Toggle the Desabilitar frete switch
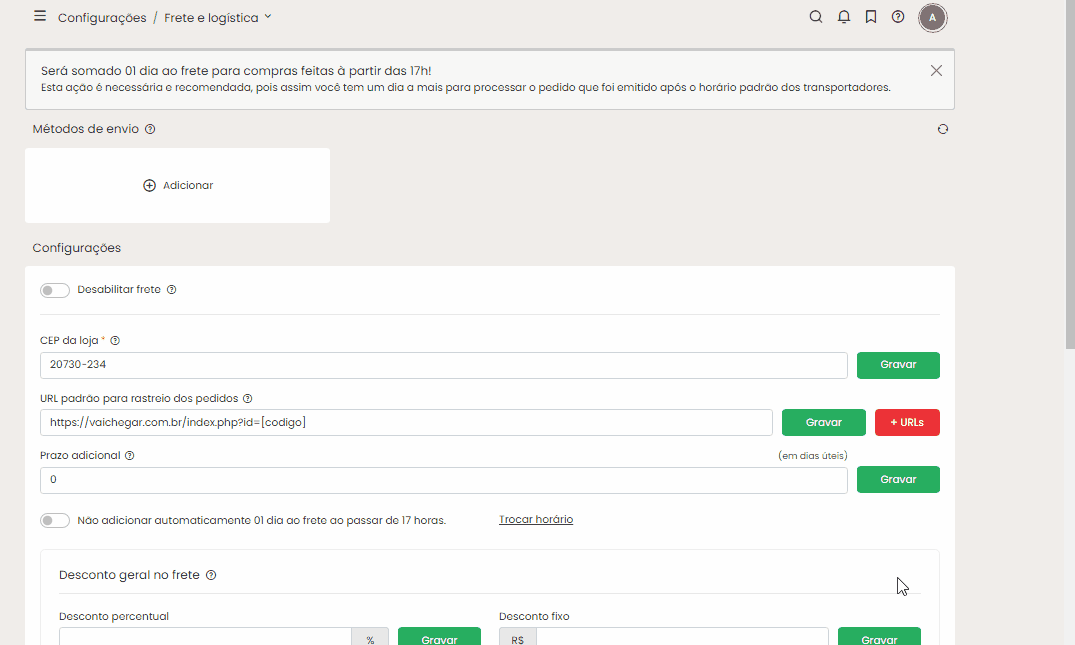The height and width of the screenshot is (645, 1075). point(55,290)
